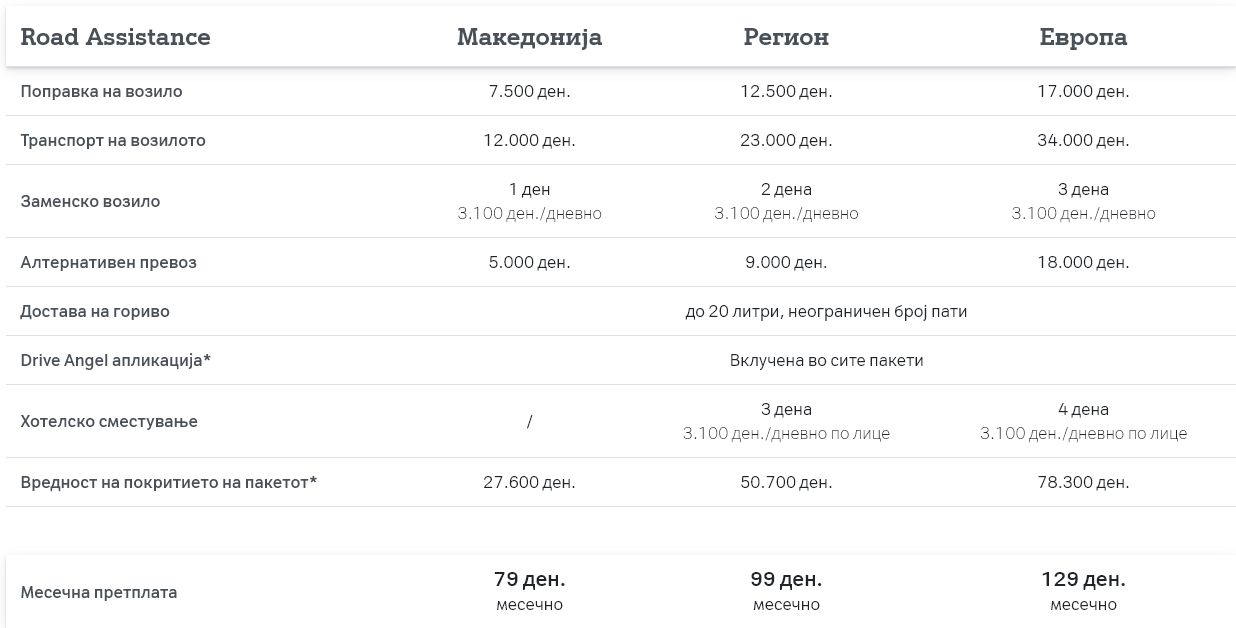Image resolution: width=1236 pixels, height=628 pixels.
Task: Click the Хотелско сместување row label
Action: (109, 421)
